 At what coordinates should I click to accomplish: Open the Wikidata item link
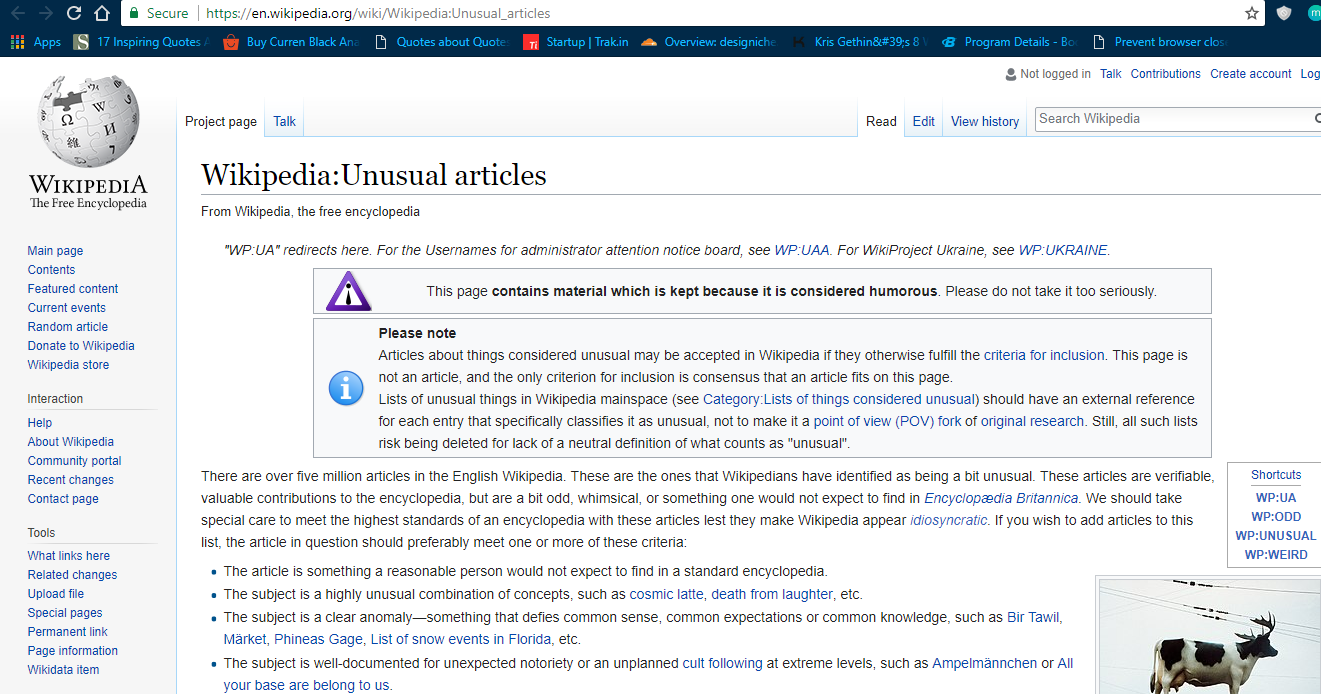click(64, 670)
